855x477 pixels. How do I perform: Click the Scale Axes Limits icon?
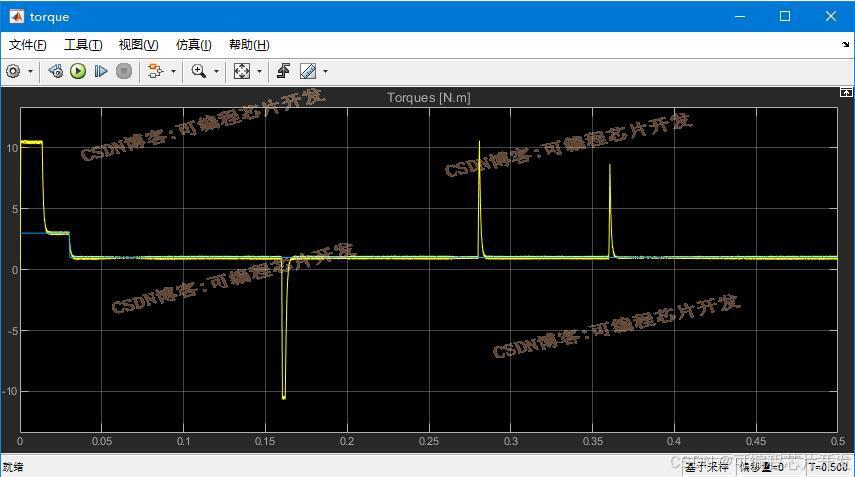tap(242, 71)
